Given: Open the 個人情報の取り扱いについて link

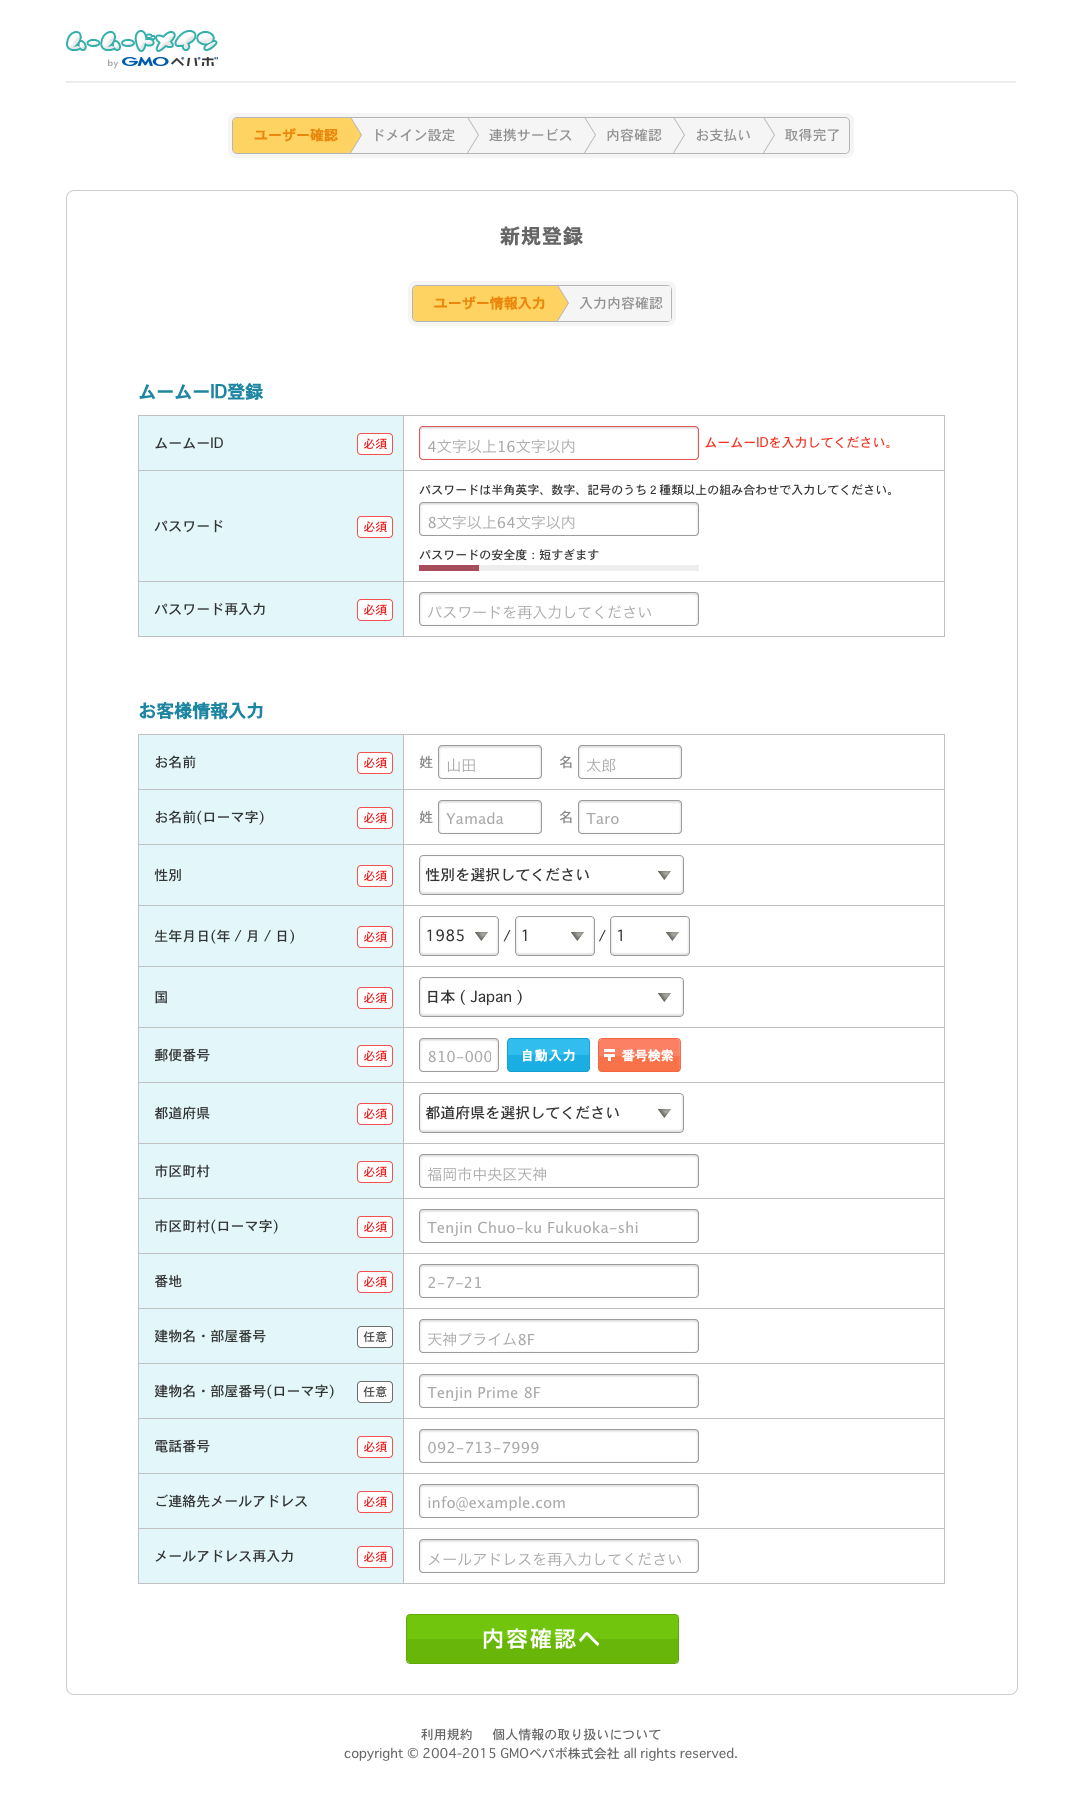Looking at the screenshot, I should tap(576, 1734).
